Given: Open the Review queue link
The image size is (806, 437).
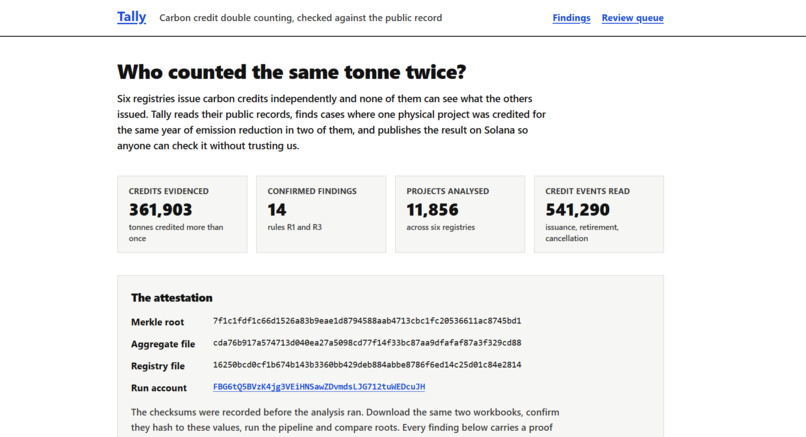Looking at the screenshot, I should pos(632,18).
